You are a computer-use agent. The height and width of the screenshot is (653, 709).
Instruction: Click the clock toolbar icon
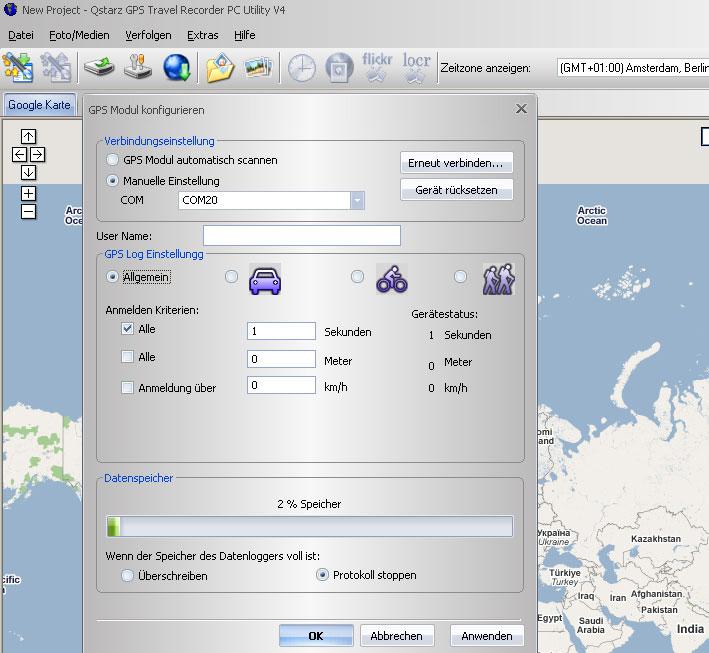pyautogui.click(x=301, y=68)
